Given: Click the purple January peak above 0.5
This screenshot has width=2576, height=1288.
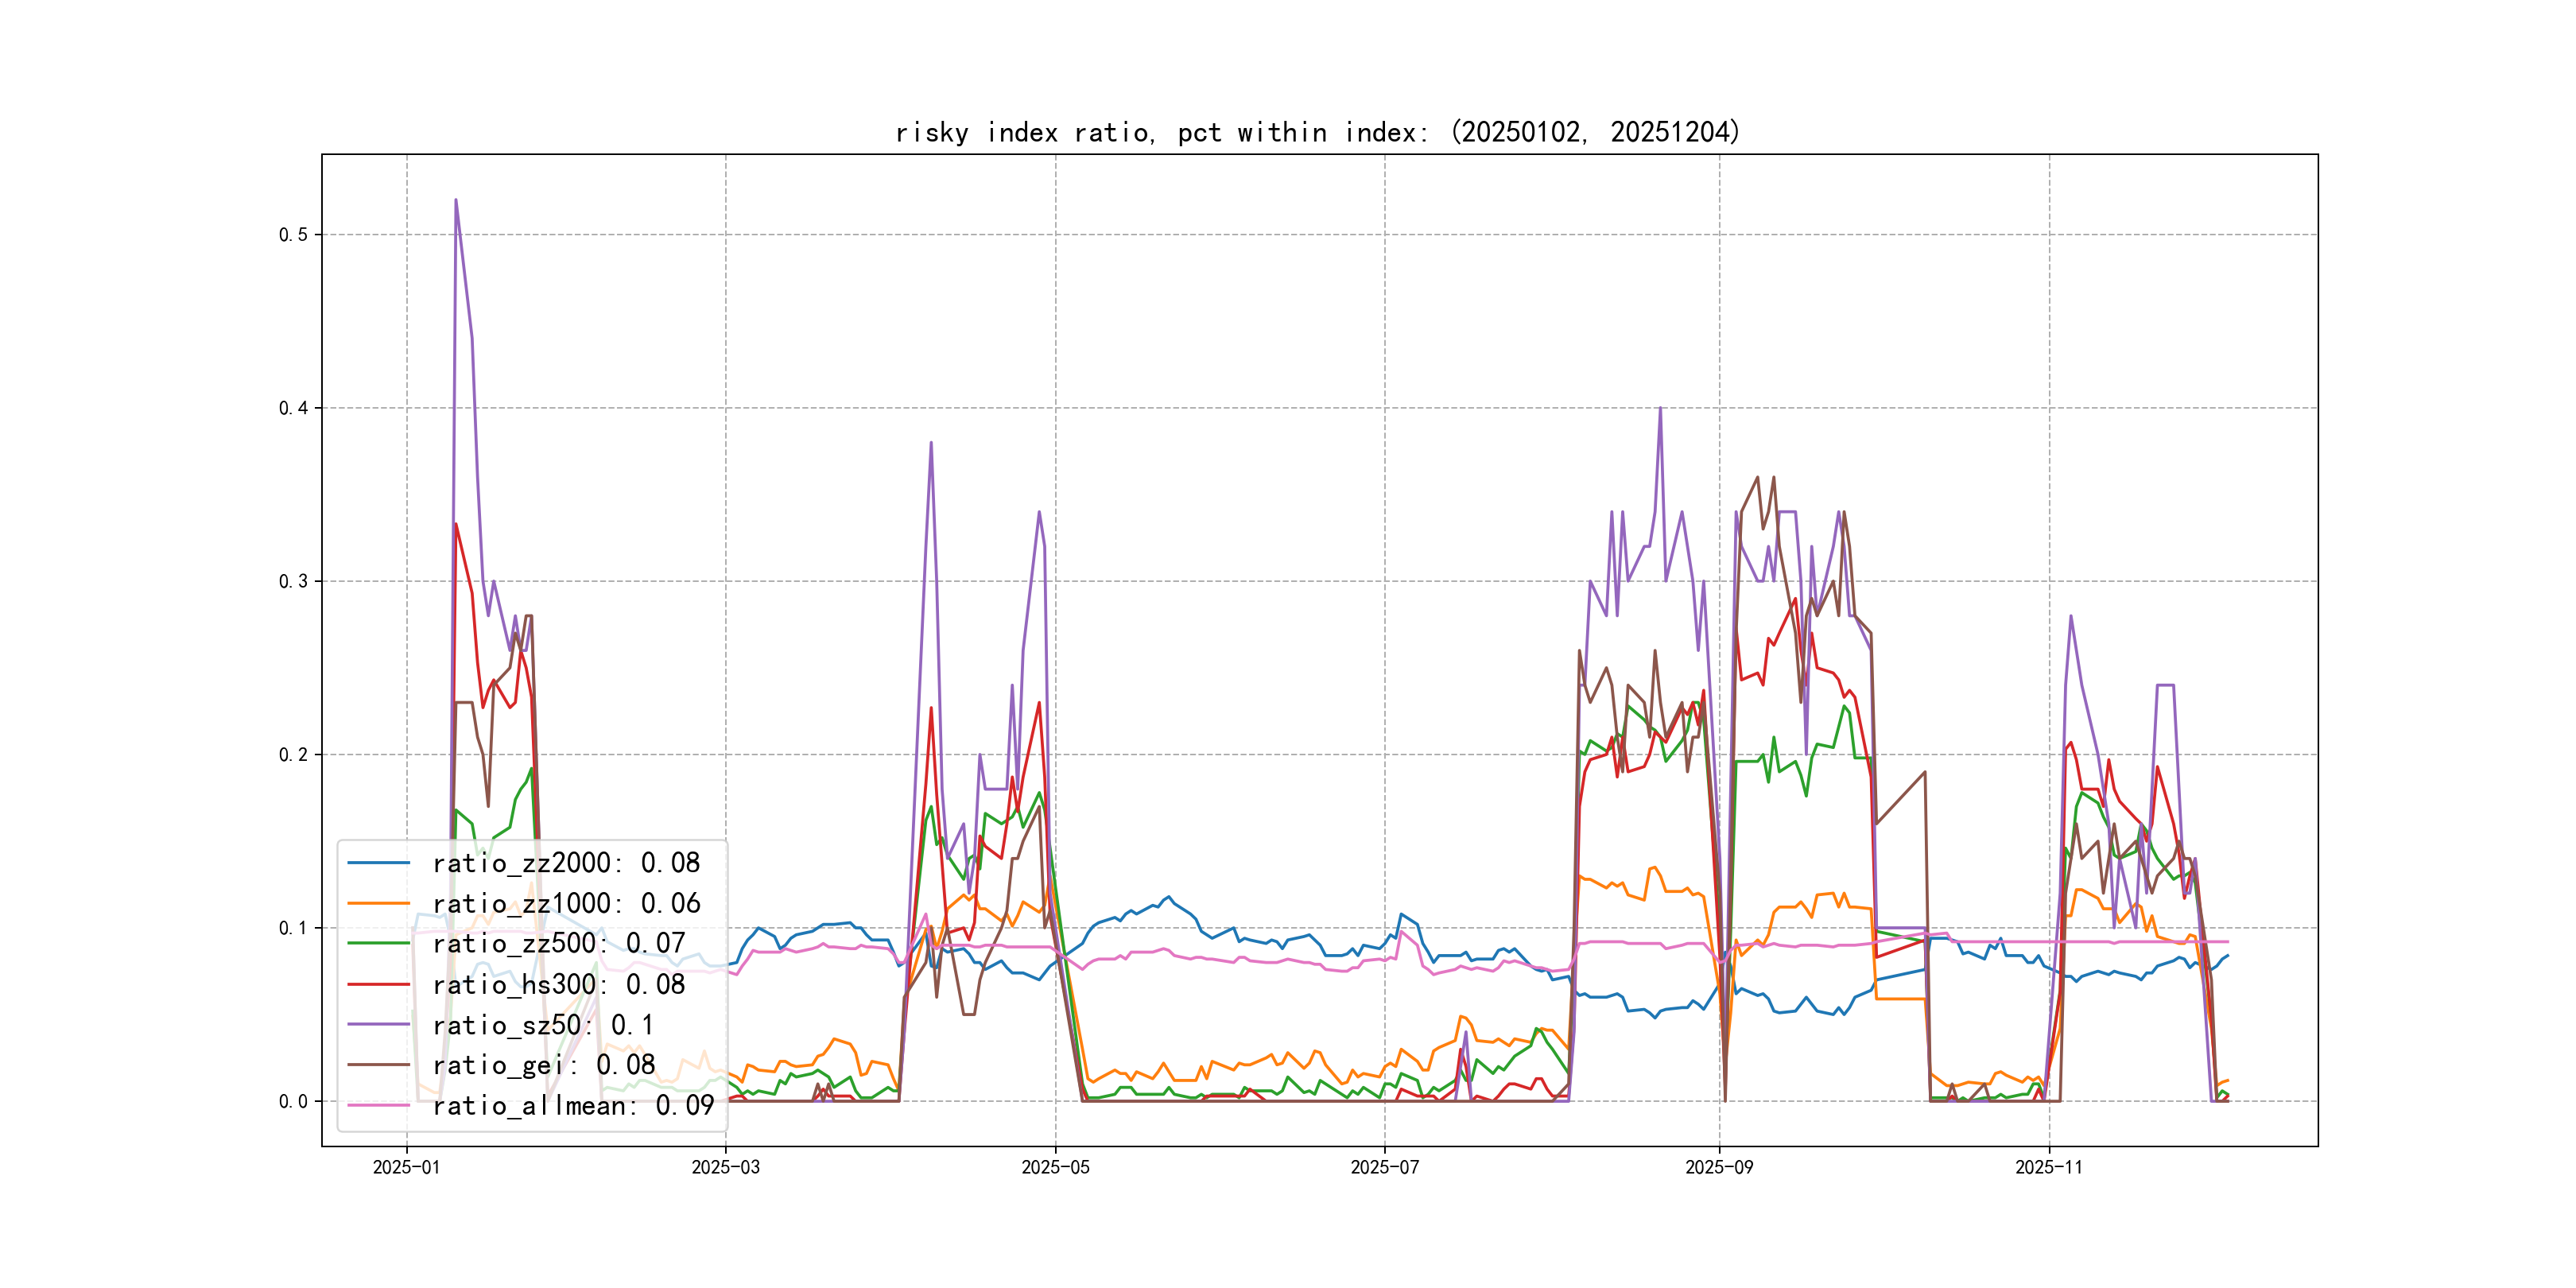Looking at the screenshot, I should click(456, 200).
